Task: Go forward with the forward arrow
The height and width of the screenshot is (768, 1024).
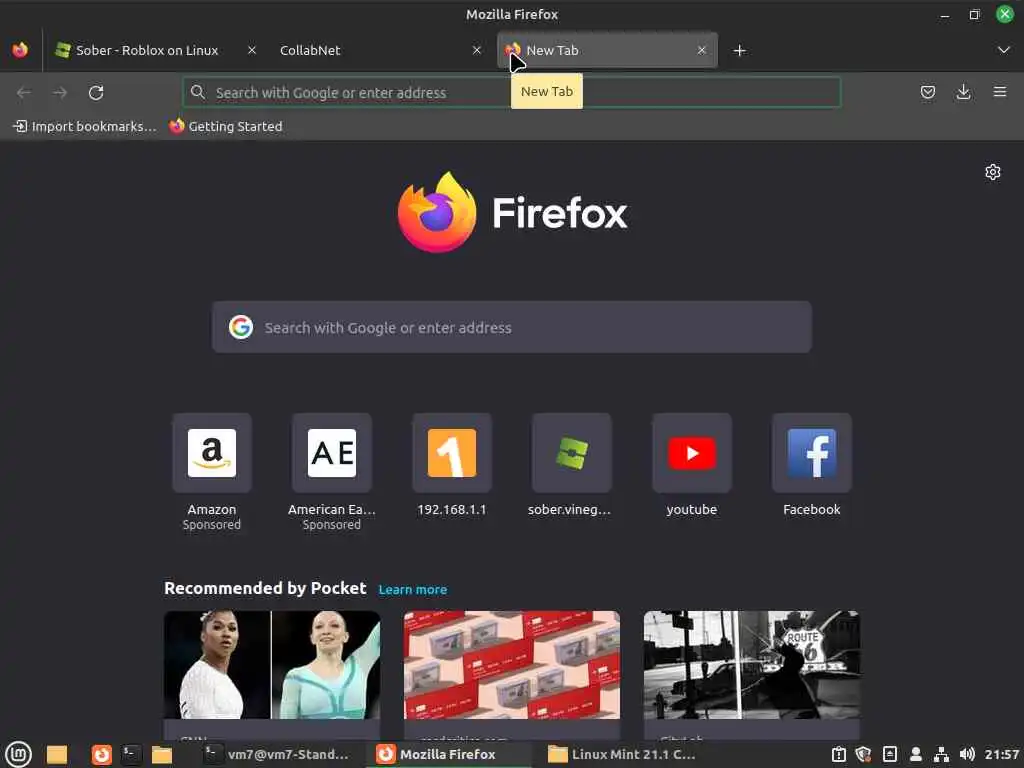Action: pyautogui.click(x=60, y=93)
